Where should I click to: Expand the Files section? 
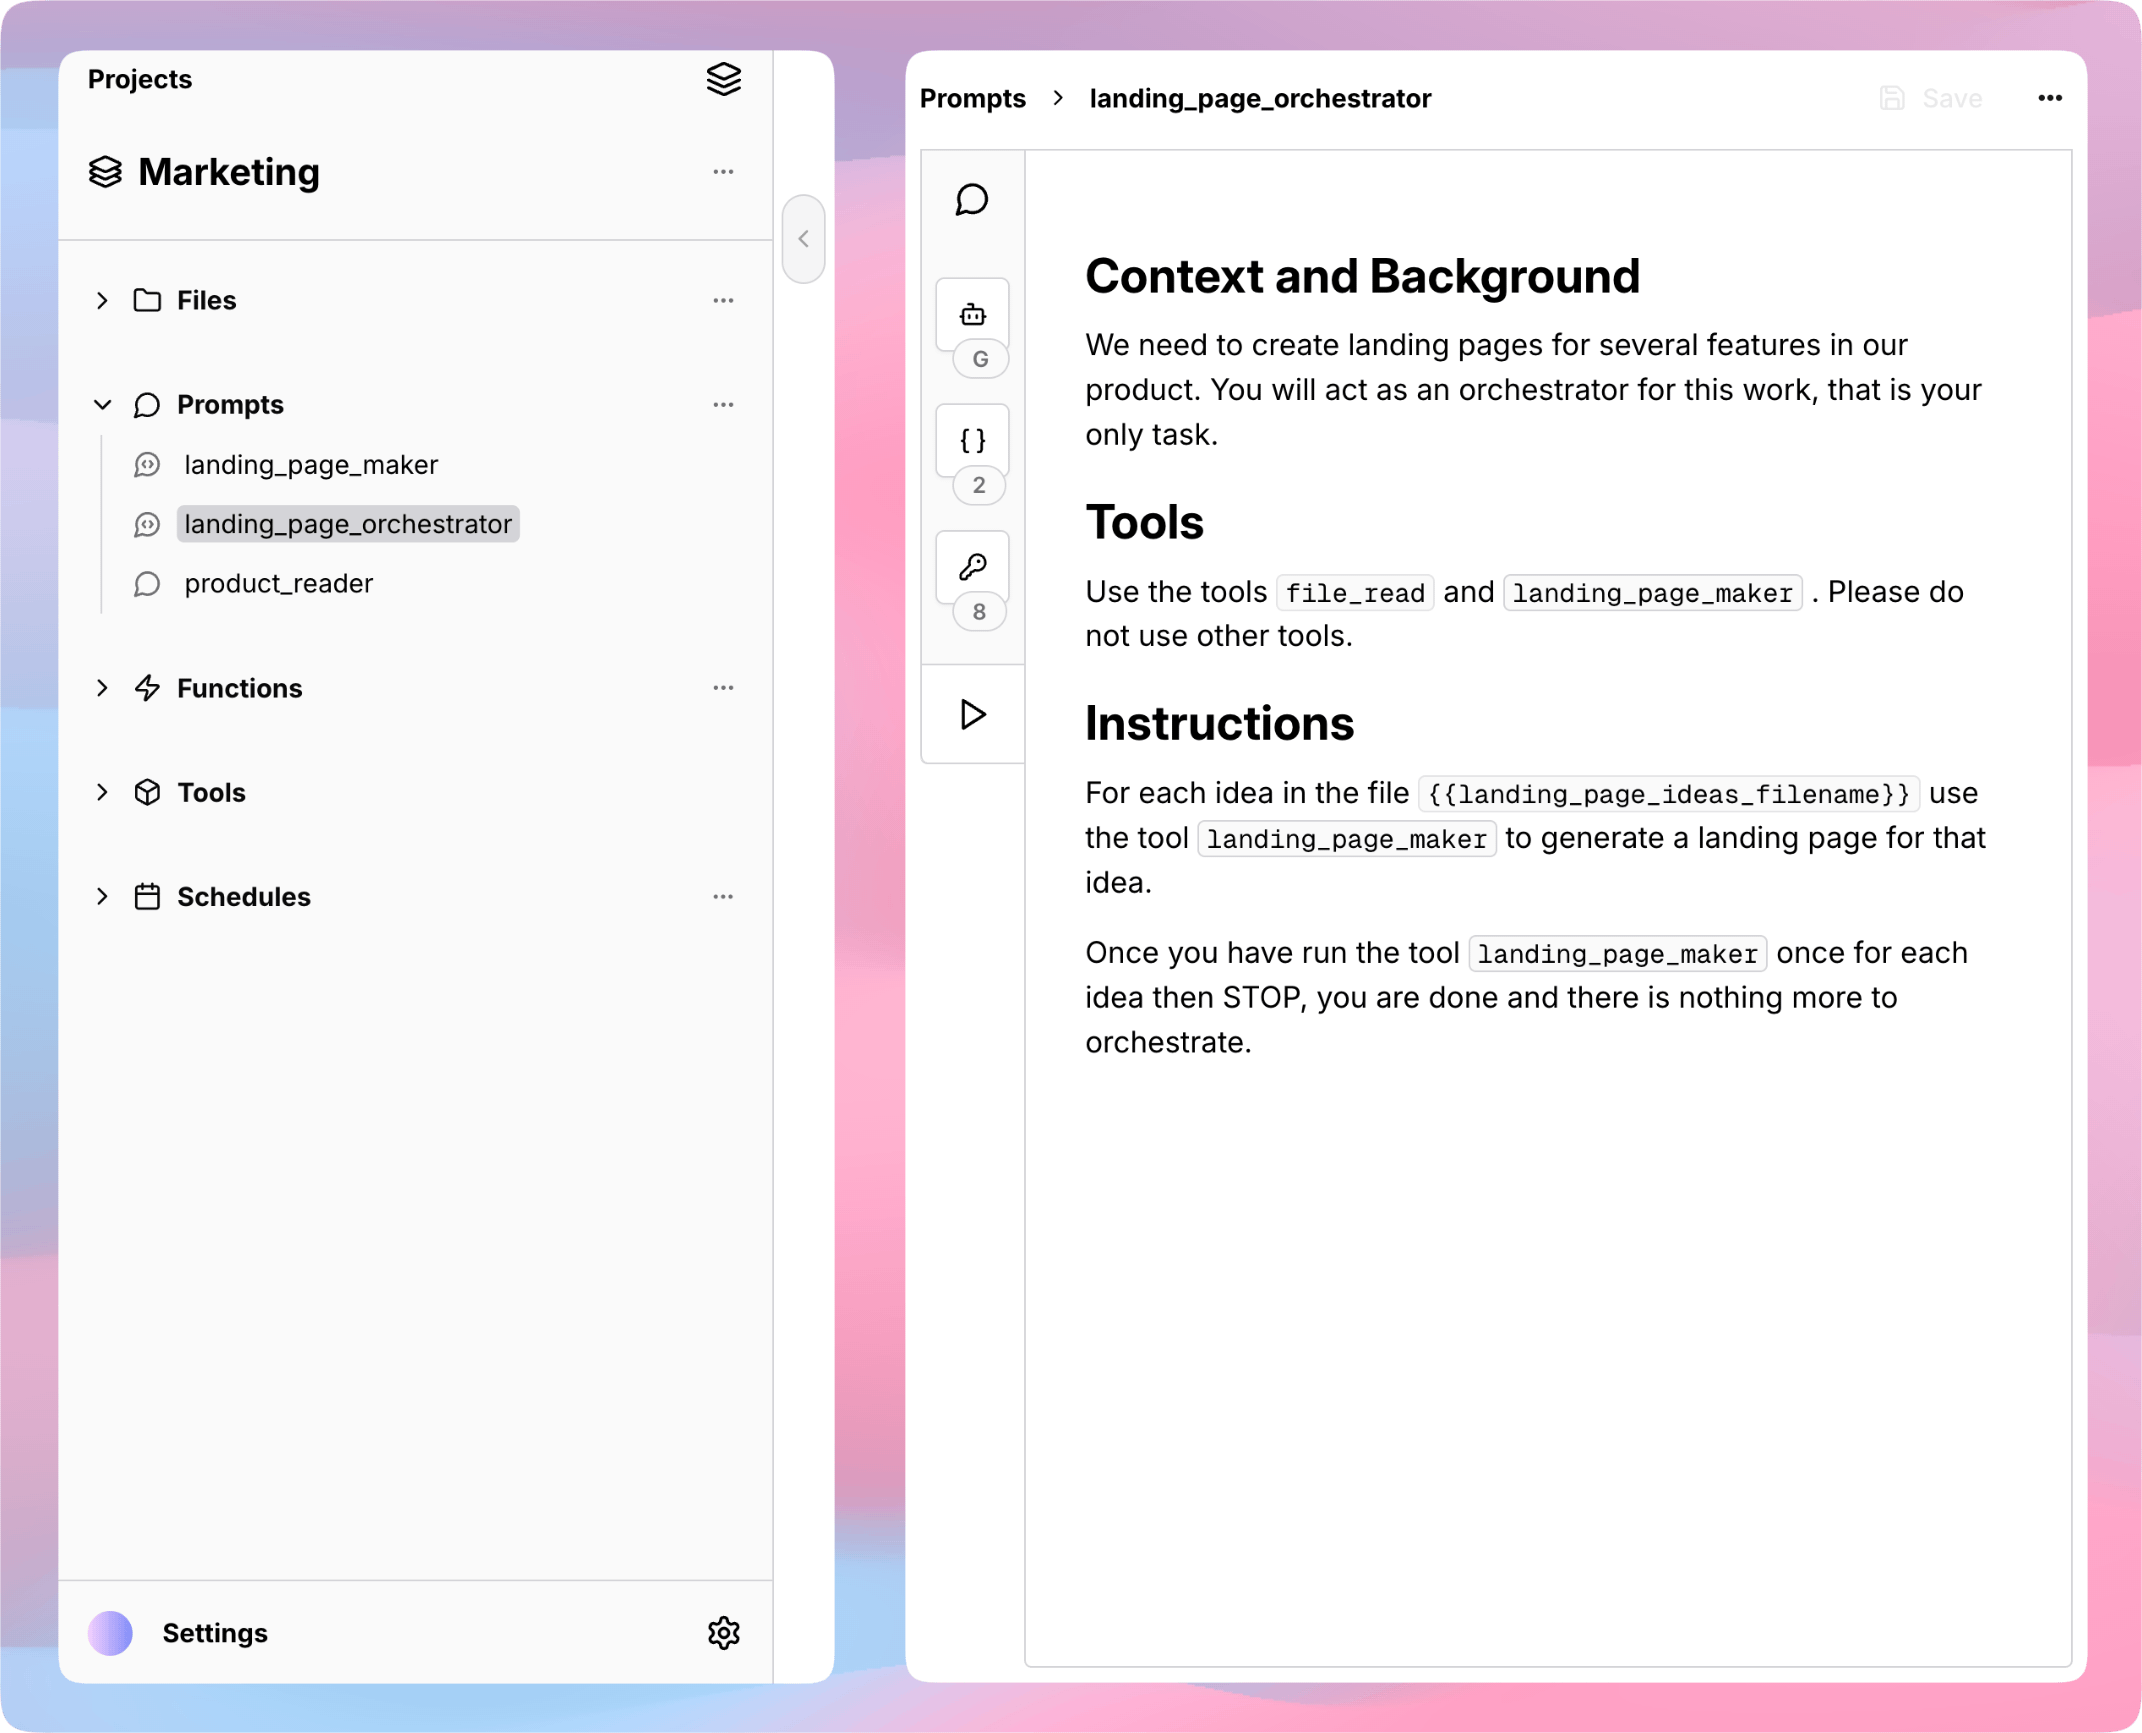101,300
